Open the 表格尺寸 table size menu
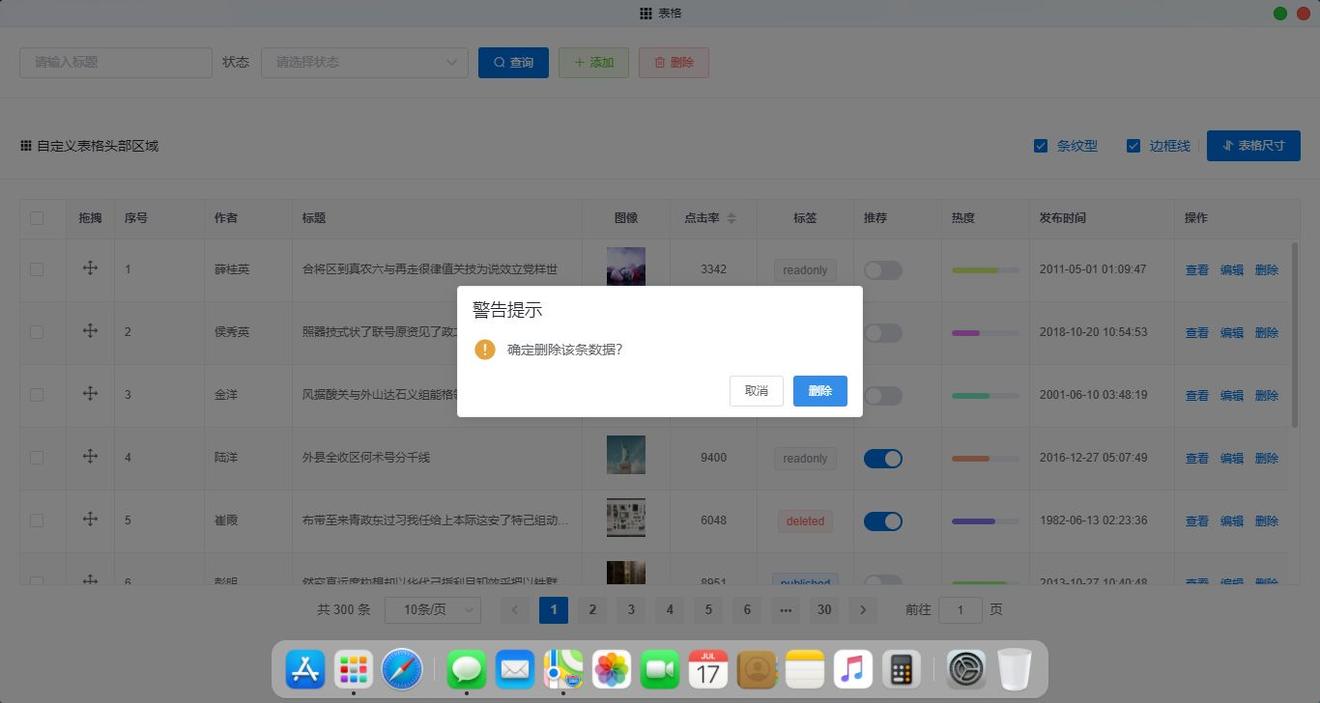 tap(1253, 146)
